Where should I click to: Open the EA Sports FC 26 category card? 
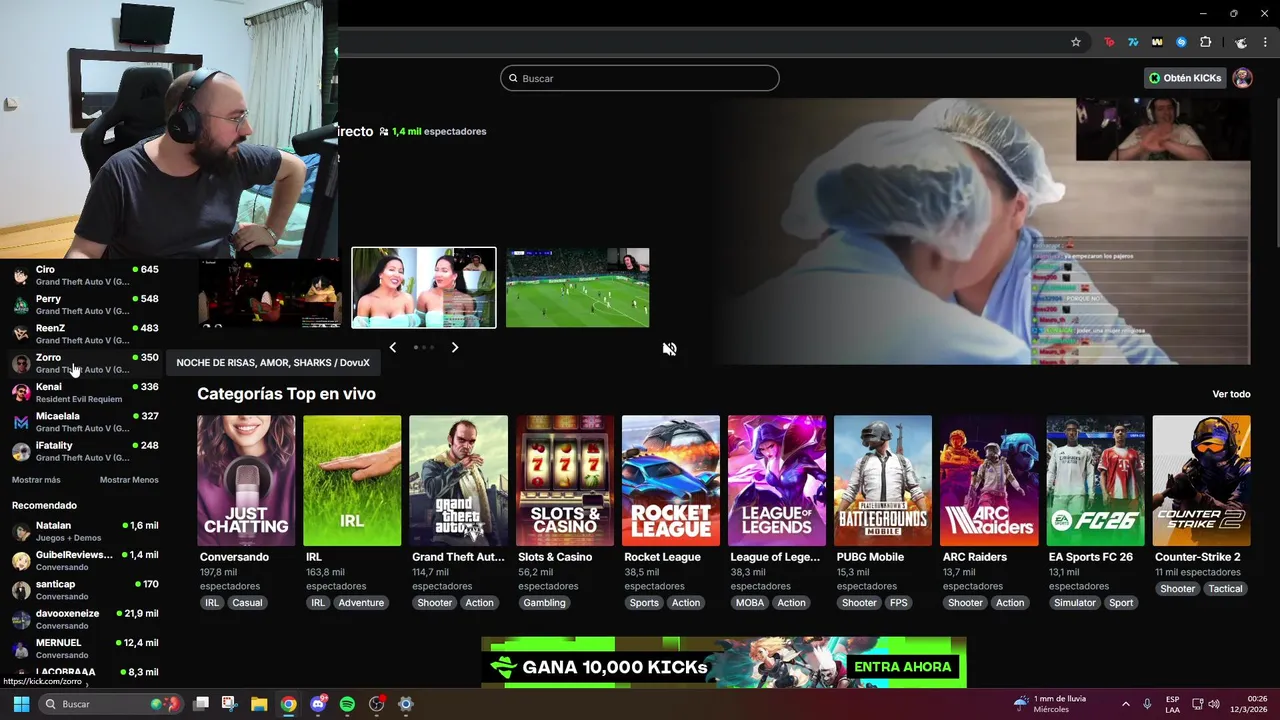(x=1095, y=481)
